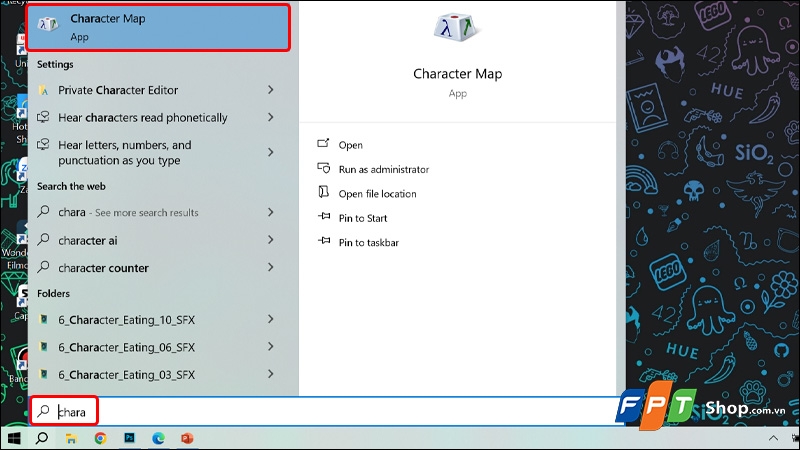This screenshot has height=450, width=800.
Task: Open the Character Map app result
Action: (158, 27)
